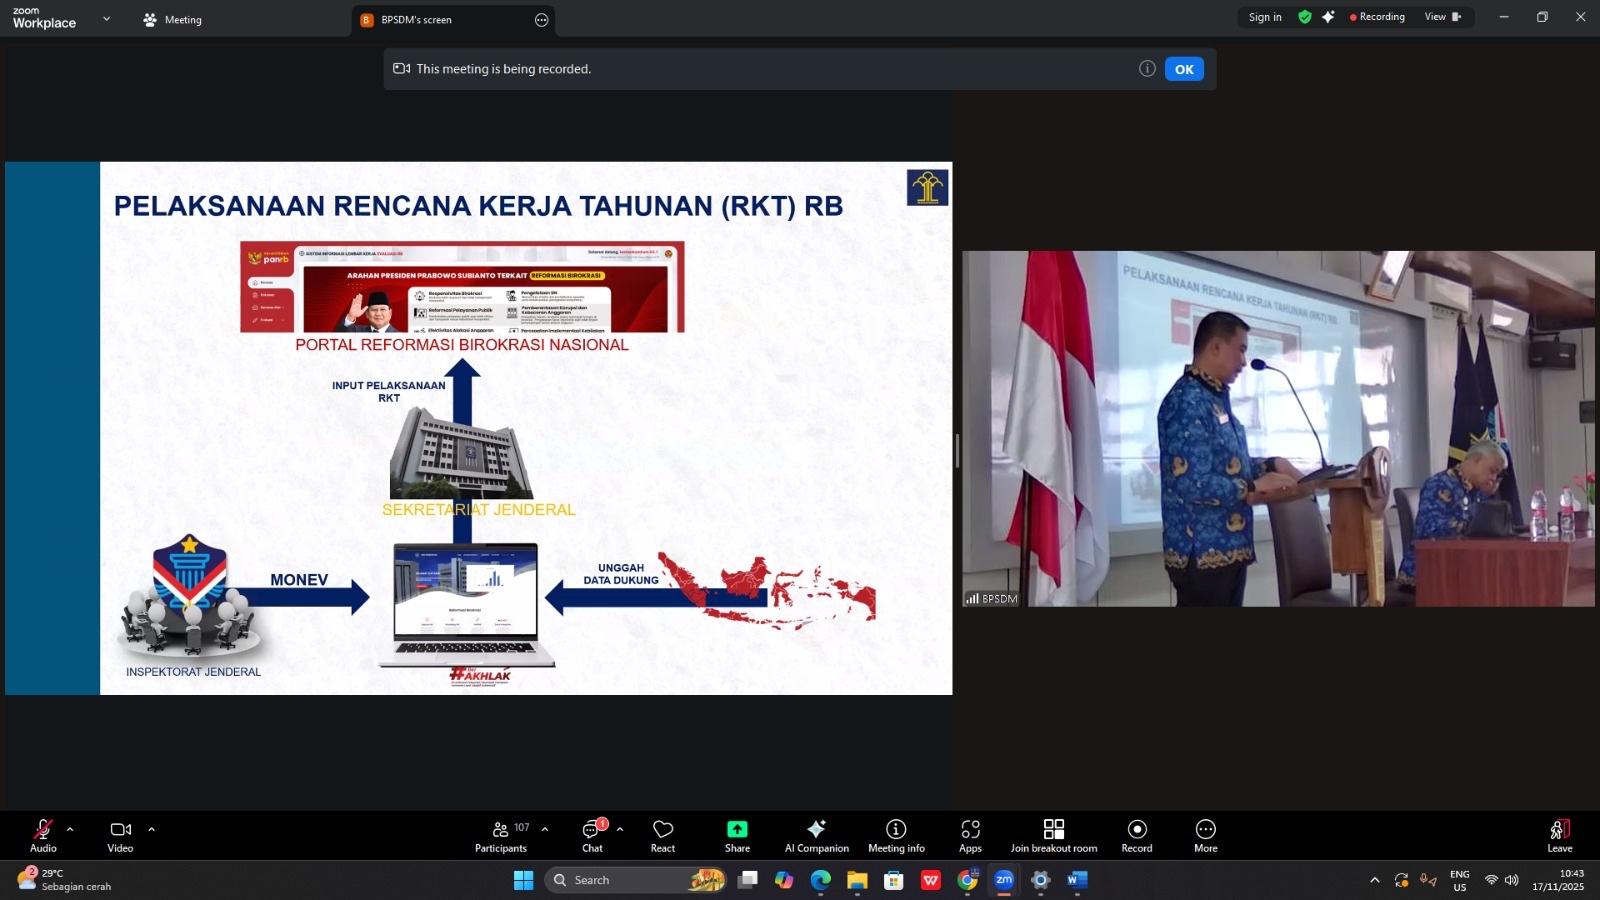Open Meeting info
1600x900 pixels.
tap(896, 835)
